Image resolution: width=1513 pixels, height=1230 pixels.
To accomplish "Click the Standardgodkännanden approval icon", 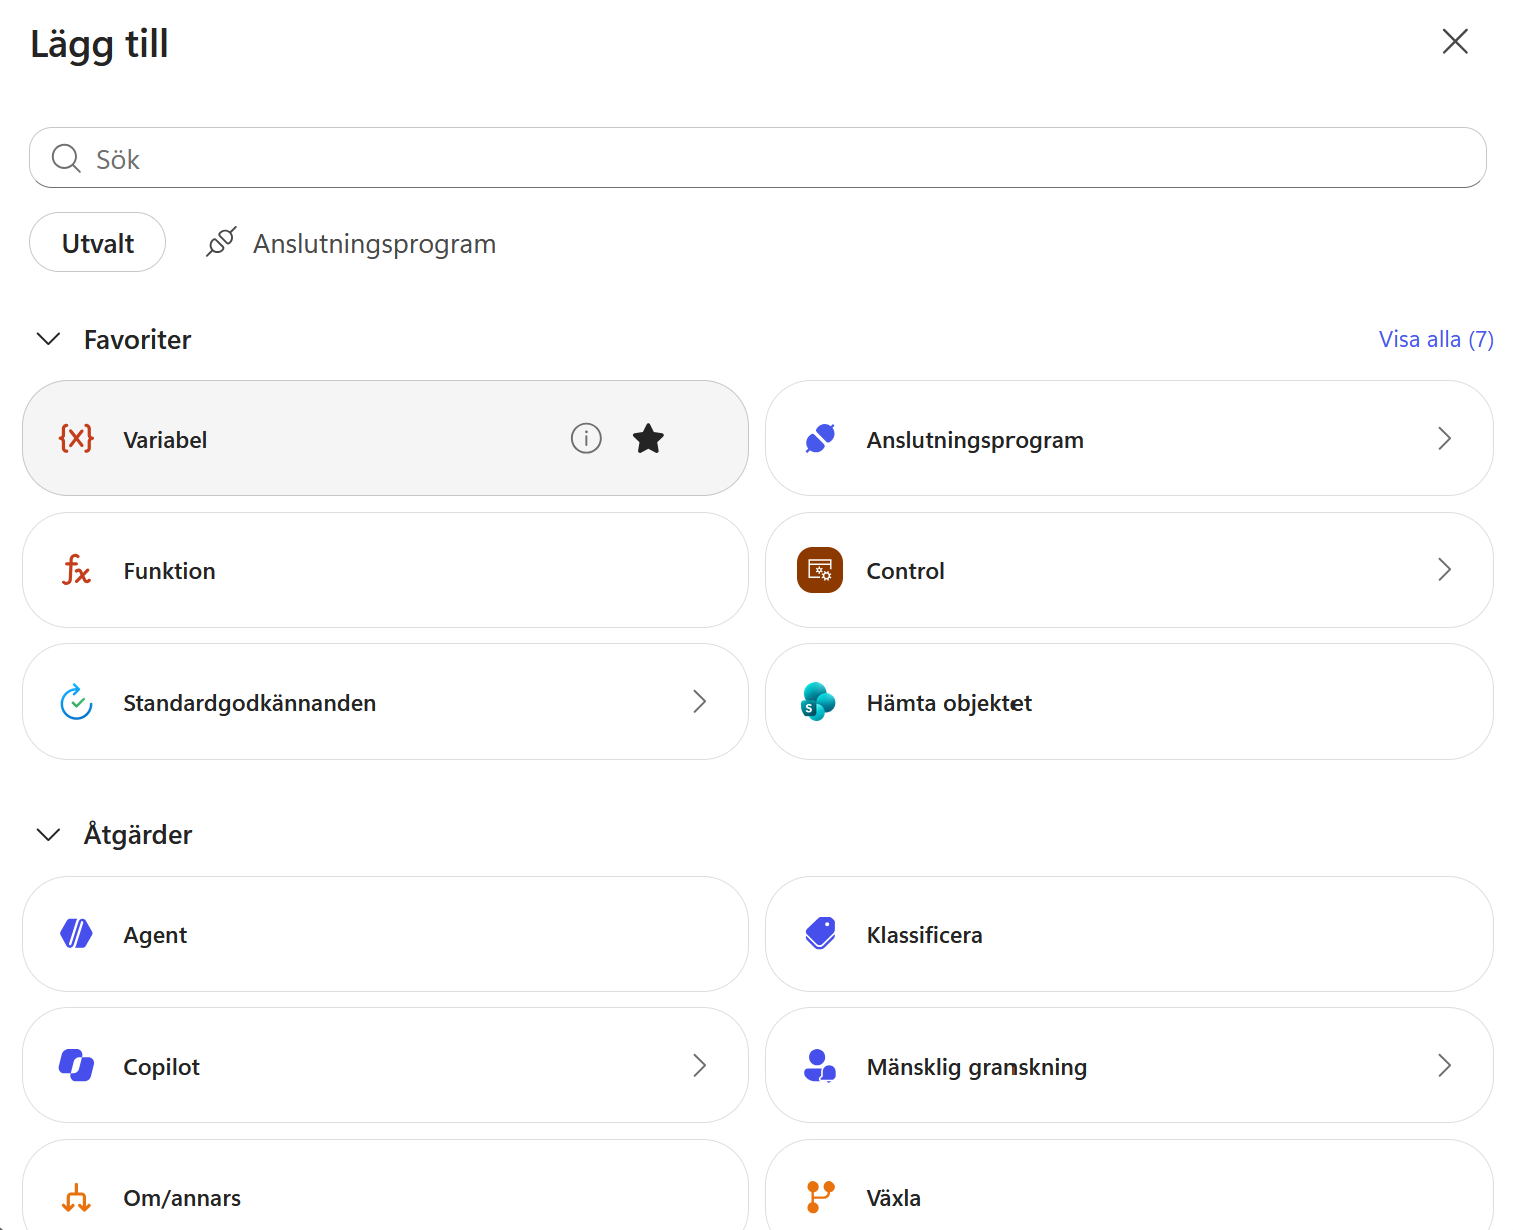I will coord(76,702).
